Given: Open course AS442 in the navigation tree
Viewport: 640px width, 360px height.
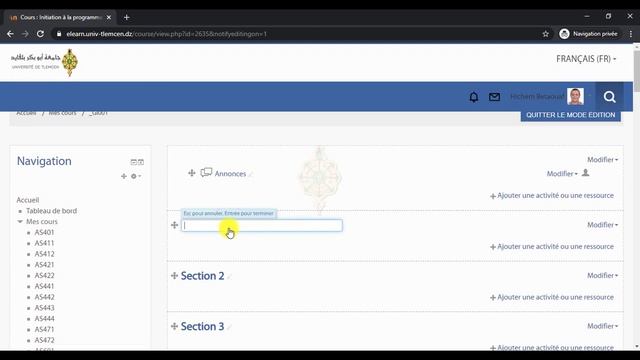Looking at the screenshot, I should point(44,297).
